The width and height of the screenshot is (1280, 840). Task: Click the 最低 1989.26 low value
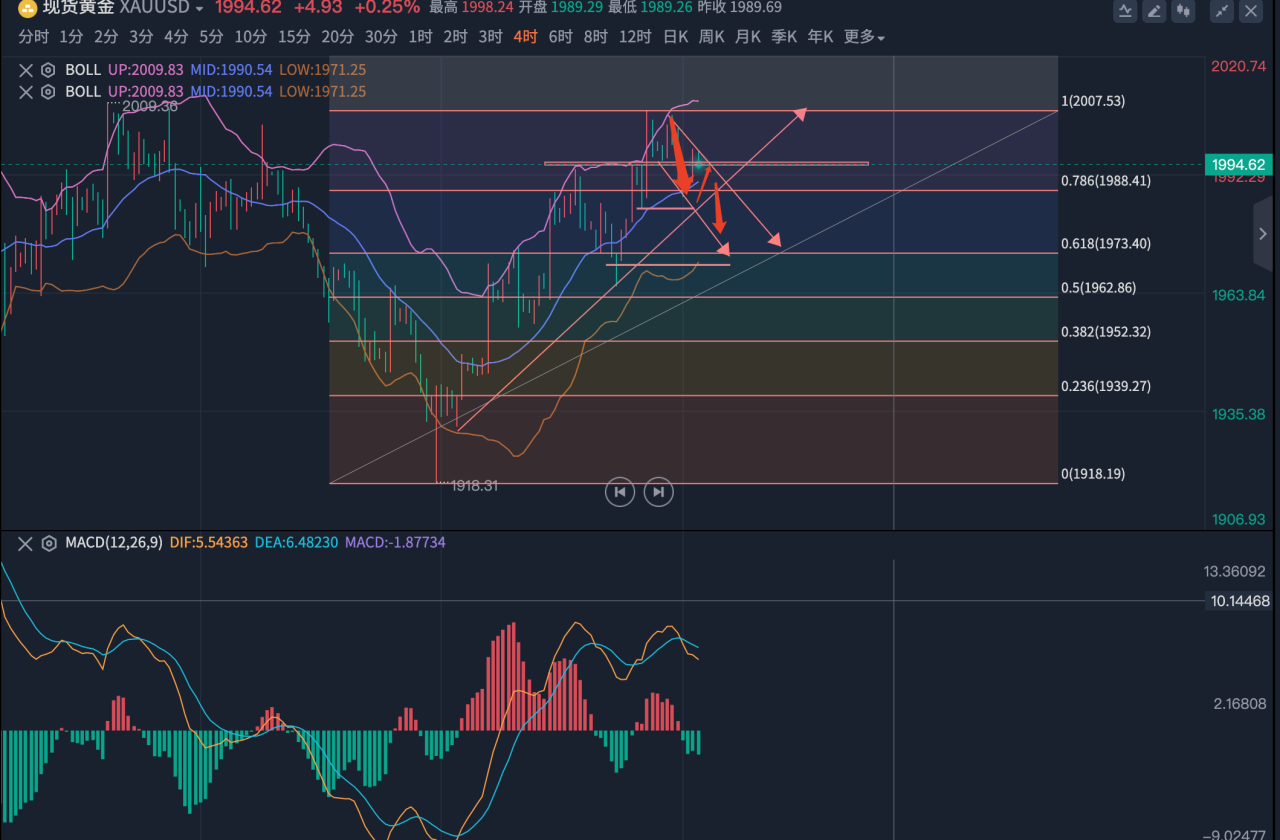(x=648, y=8)
